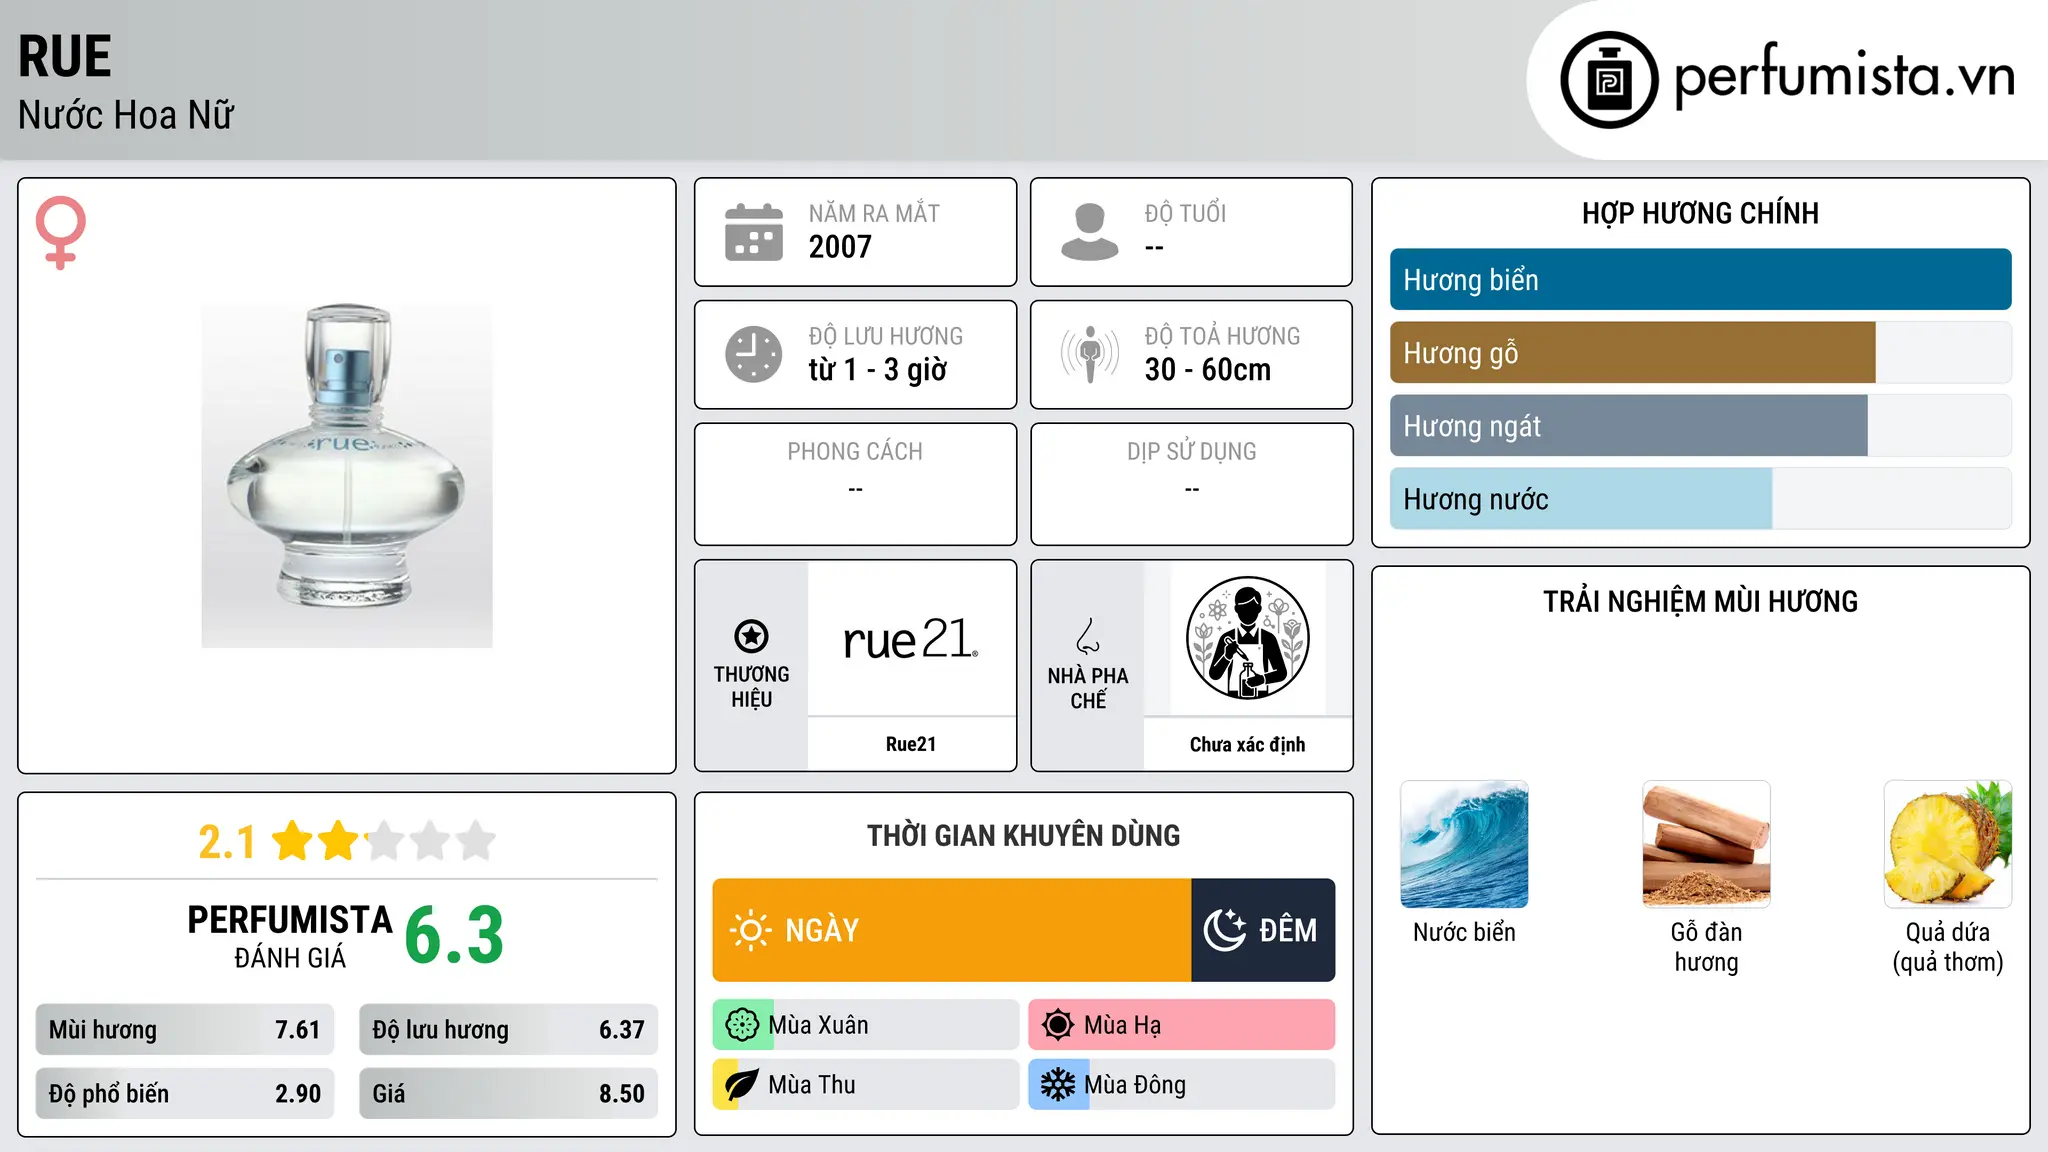
Task: Click the star badge icon above Thương hiệu
Action: click(x=751, y=636)
